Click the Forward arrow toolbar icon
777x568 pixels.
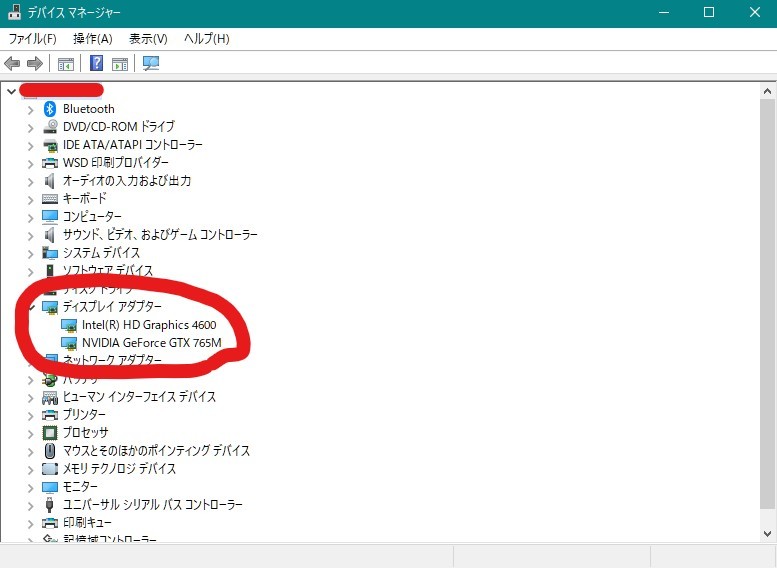pos(35,63)
